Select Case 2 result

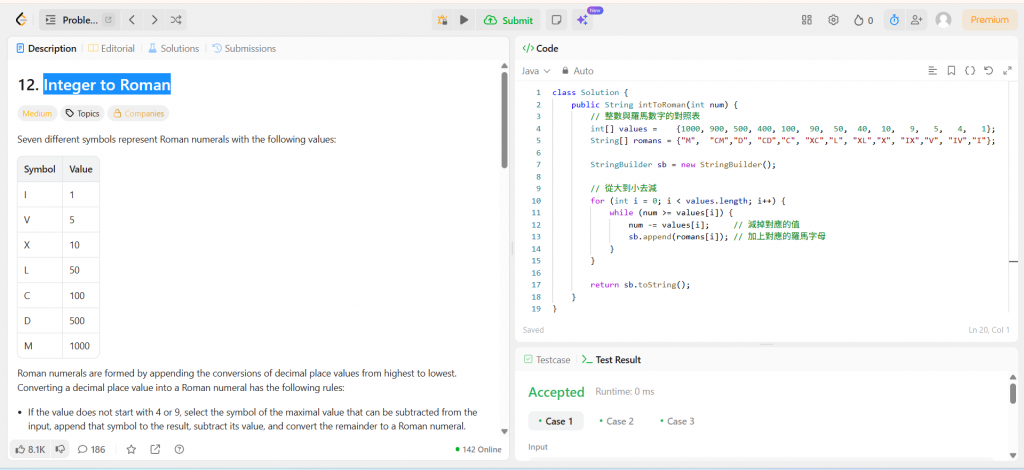(x=616, y=421)
